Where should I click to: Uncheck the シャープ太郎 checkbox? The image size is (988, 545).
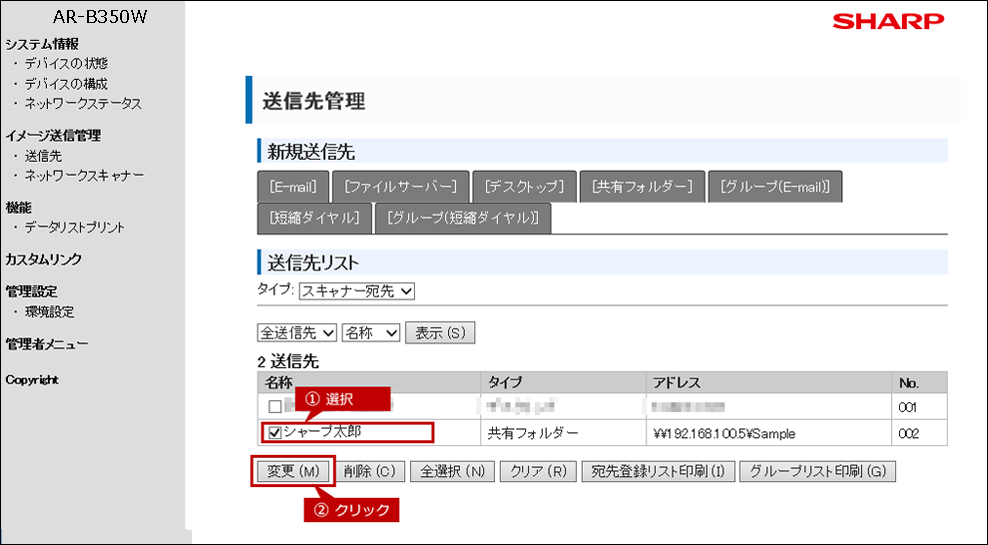pyautogui.click(x=275, y=433)
